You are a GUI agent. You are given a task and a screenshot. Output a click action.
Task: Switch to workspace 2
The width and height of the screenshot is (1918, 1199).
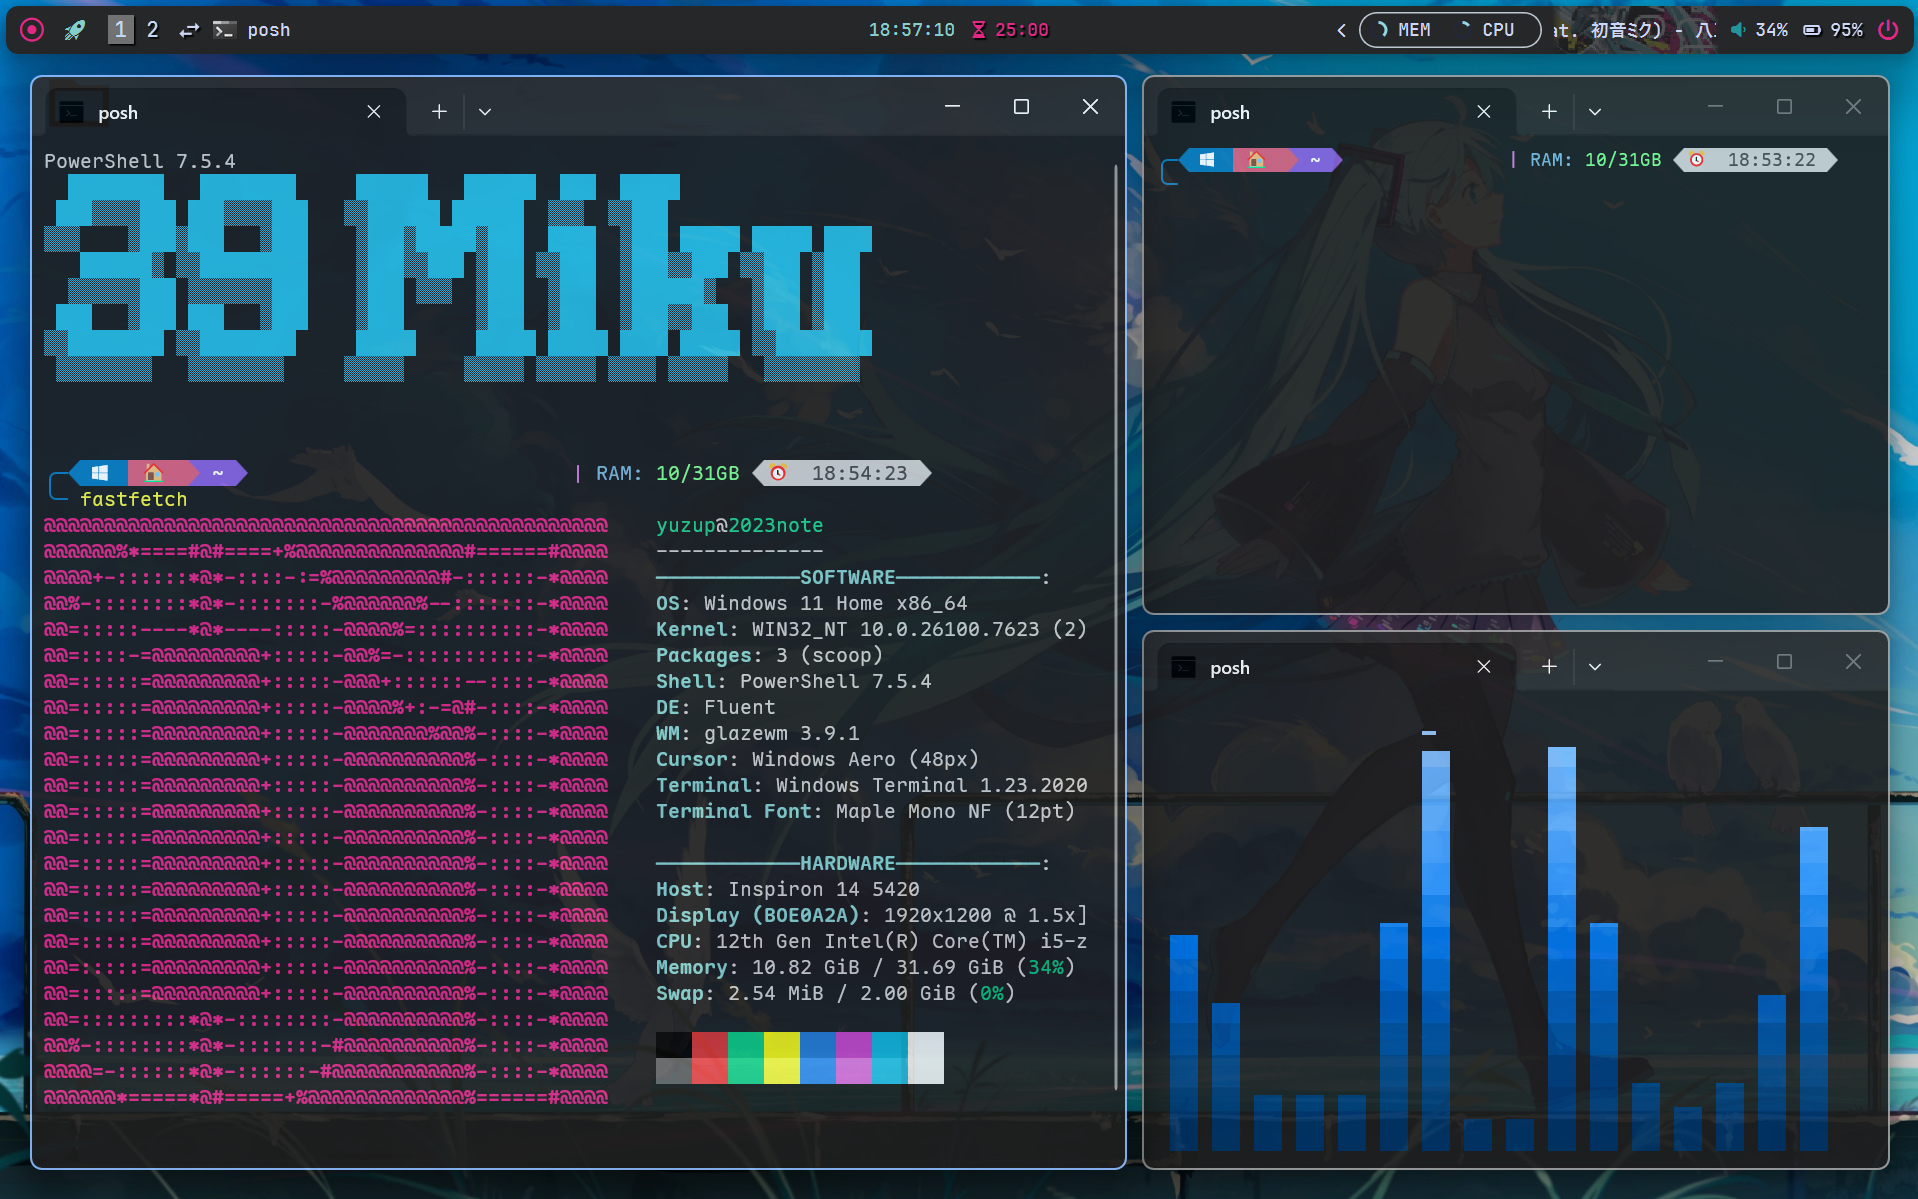click(152, 30)
